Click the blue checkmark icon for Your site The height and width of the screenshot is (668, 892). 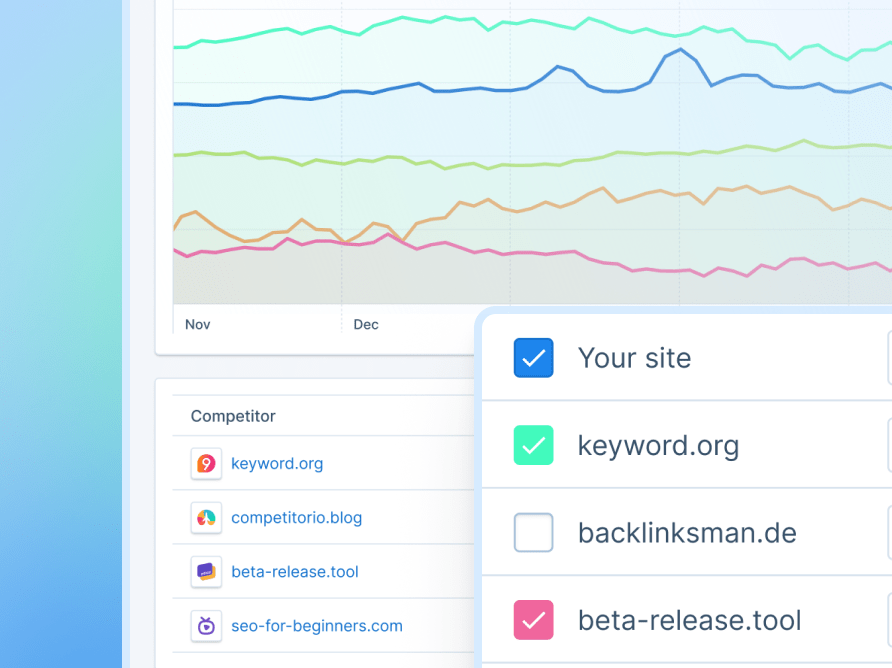(533, 357)
